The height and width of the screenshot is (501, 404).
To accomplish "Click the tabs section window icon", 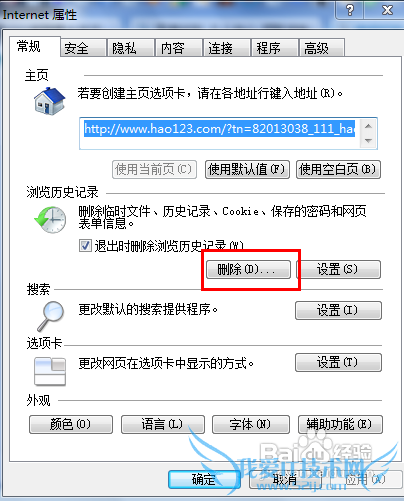I will click(50, 371).
